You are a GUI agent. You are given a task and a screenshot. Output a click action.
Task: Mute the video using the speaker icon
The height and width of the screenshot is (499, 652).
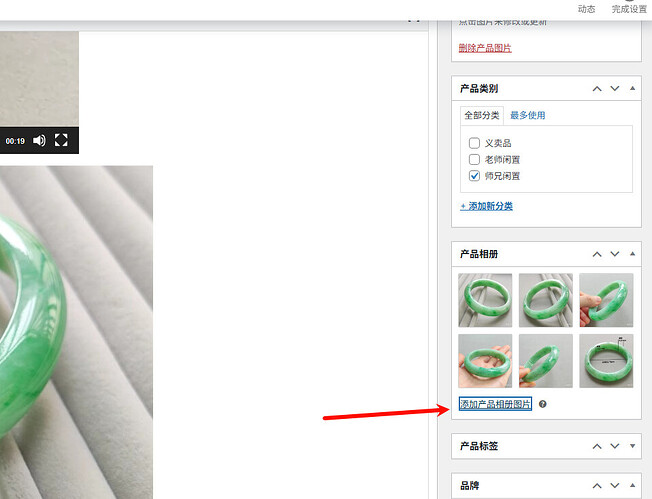pos(40,141)
